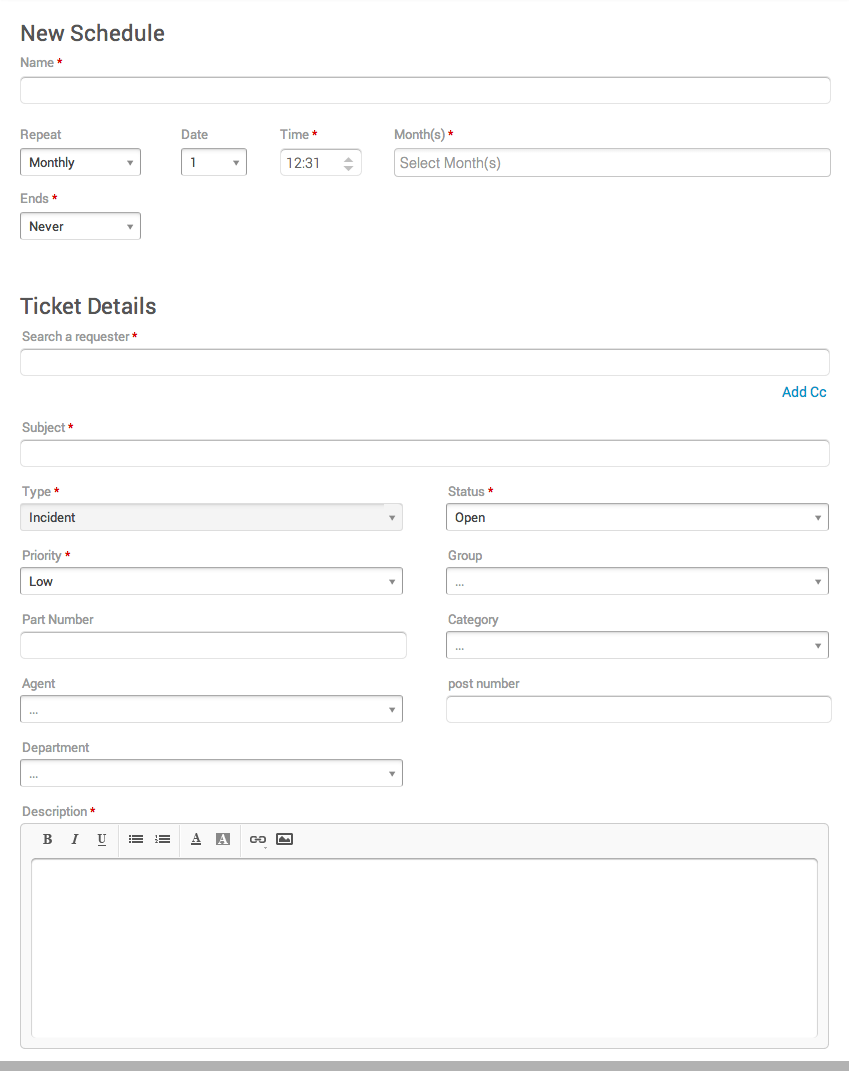The image size is (849, 1071).
Task: Insert a numbered list in description
Action: pyautogui.click(x=163, y=839)
